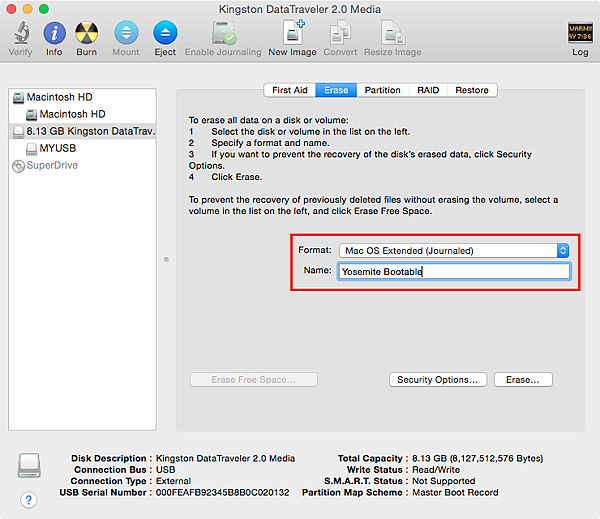This screenshot has height=519, width=600.
Task: Click Erase Free Space button
Action: point(253,380)
